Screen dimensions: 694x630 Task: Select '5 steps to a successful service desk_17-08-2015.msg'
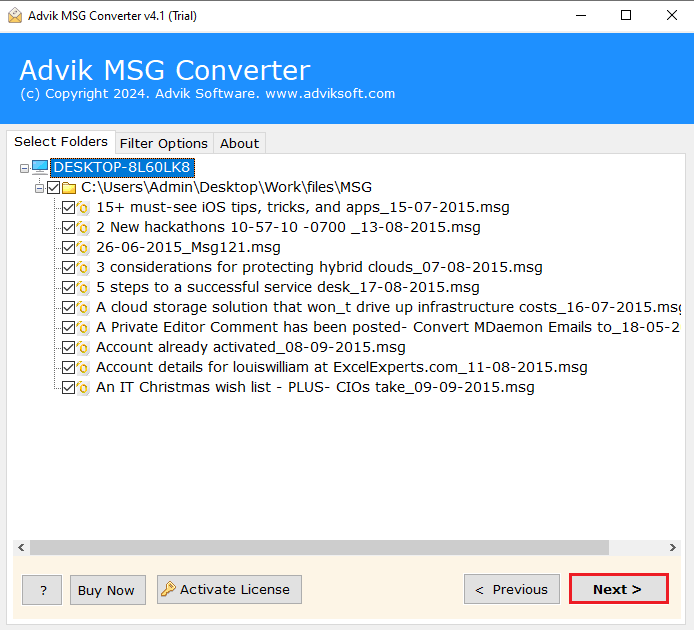coord(288,287)
